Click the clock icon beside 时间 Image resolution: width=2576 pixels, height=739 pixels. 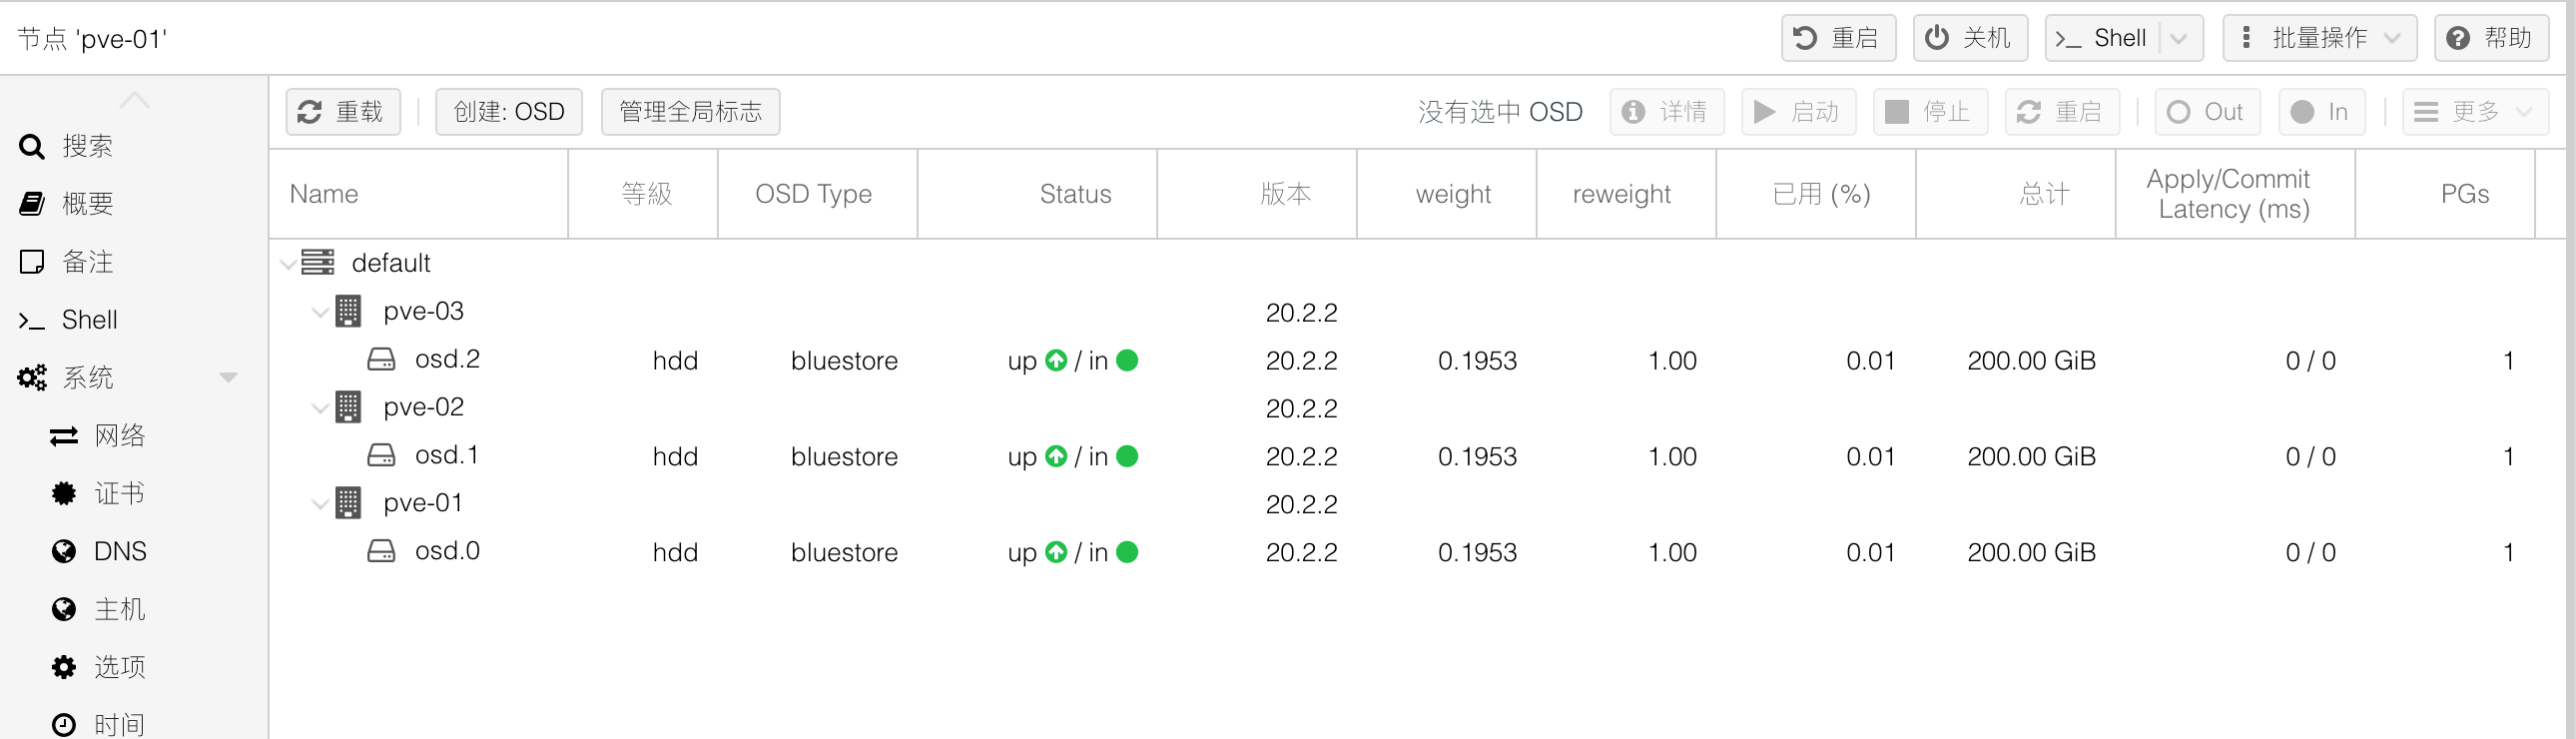[64, 725]
